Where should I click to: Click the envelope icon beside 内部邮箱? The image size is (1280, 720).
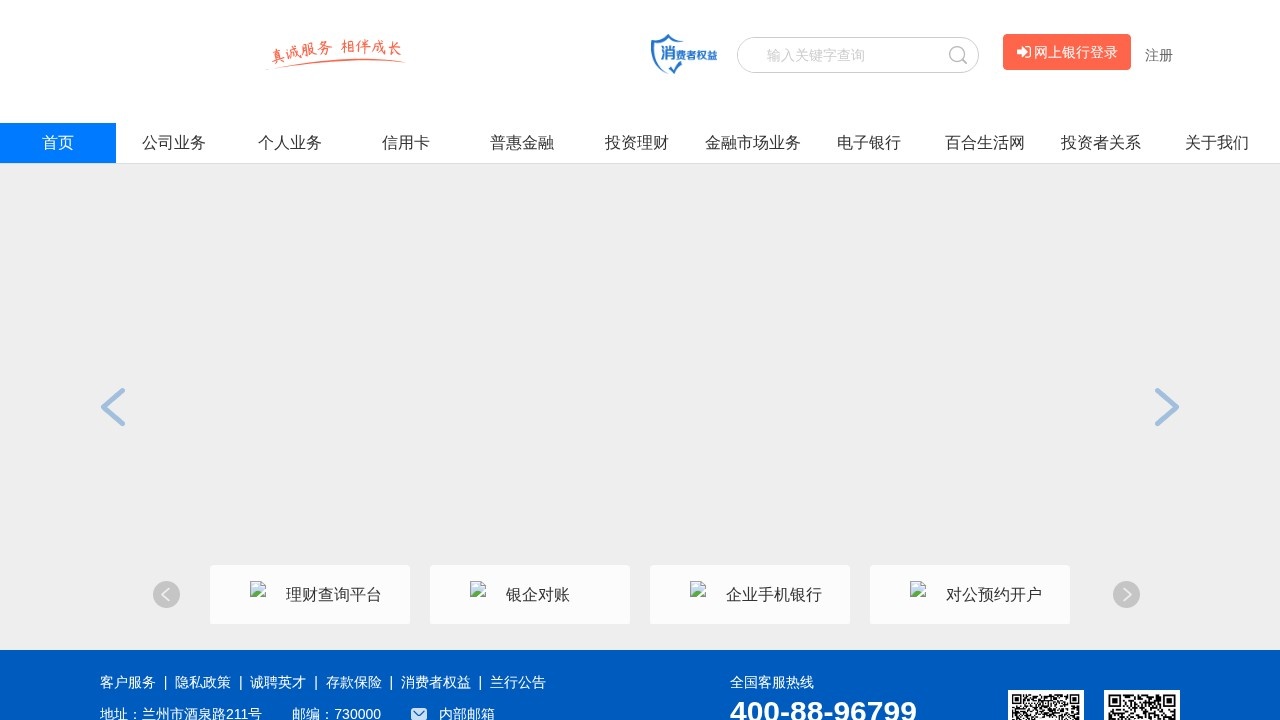click(x=419, y=714)
